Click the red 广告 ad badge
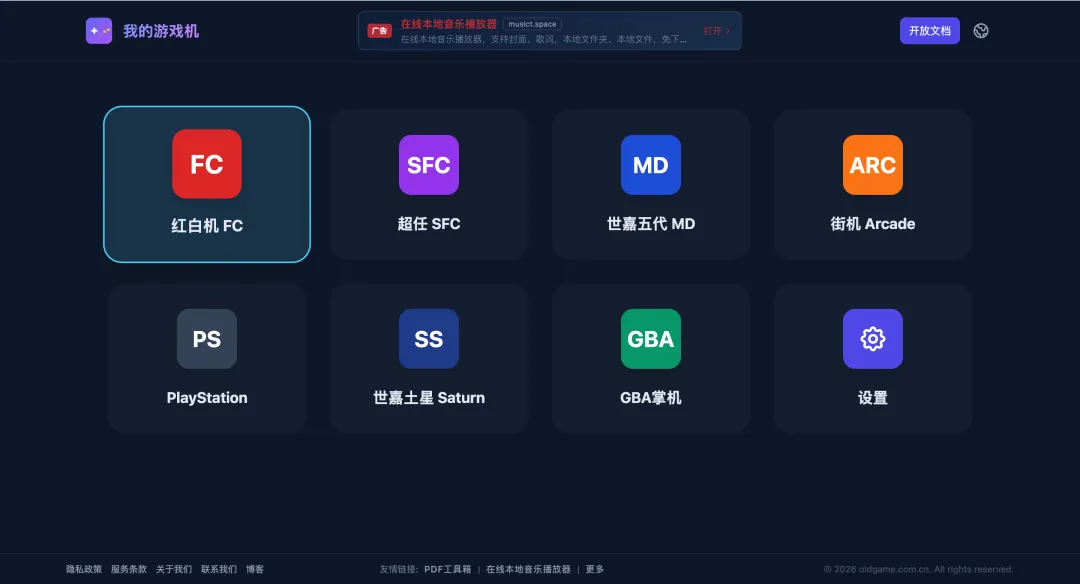 [x=380, y=31]
